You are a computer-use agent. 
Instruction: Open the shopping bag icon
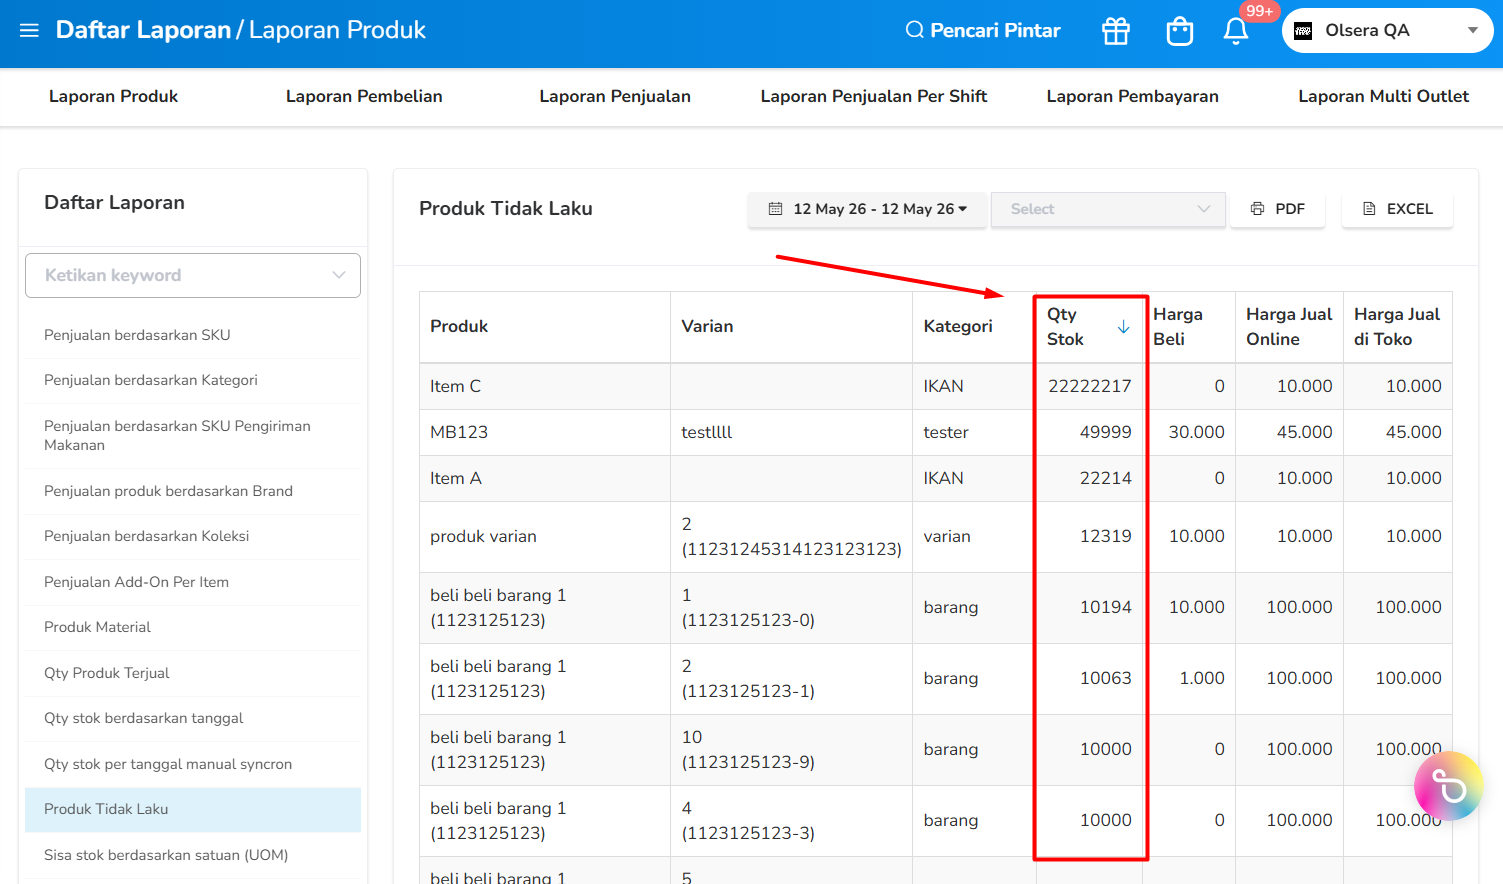(x=1180, y=31)
